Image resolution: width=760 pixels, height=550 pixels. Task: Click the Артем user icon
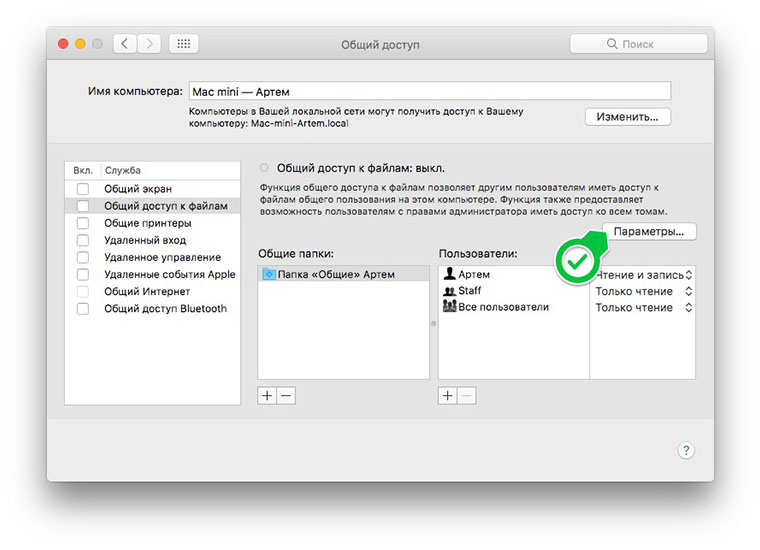pos(449,274)
